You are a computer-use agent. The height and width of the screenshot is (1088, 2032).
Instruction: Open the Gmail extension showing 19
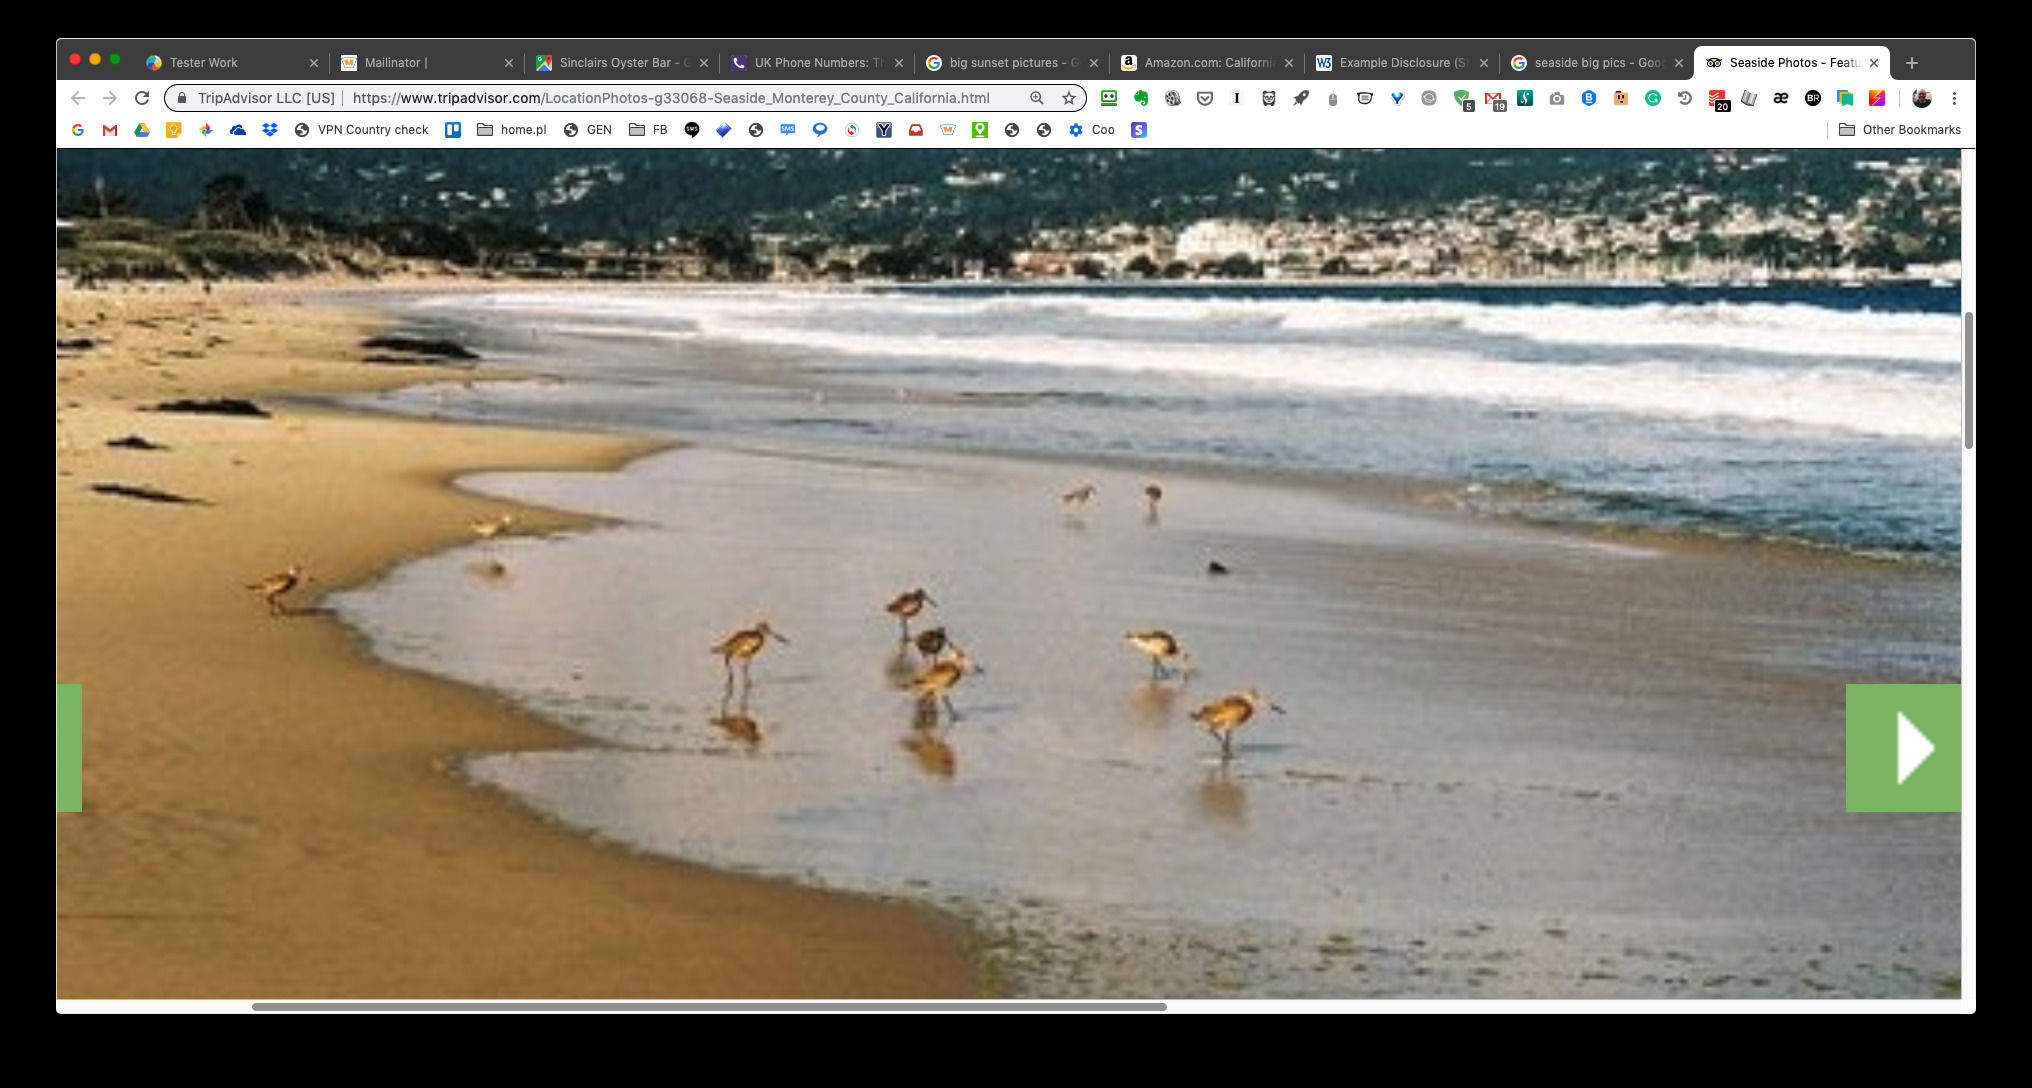click(x=1494, y=99)
